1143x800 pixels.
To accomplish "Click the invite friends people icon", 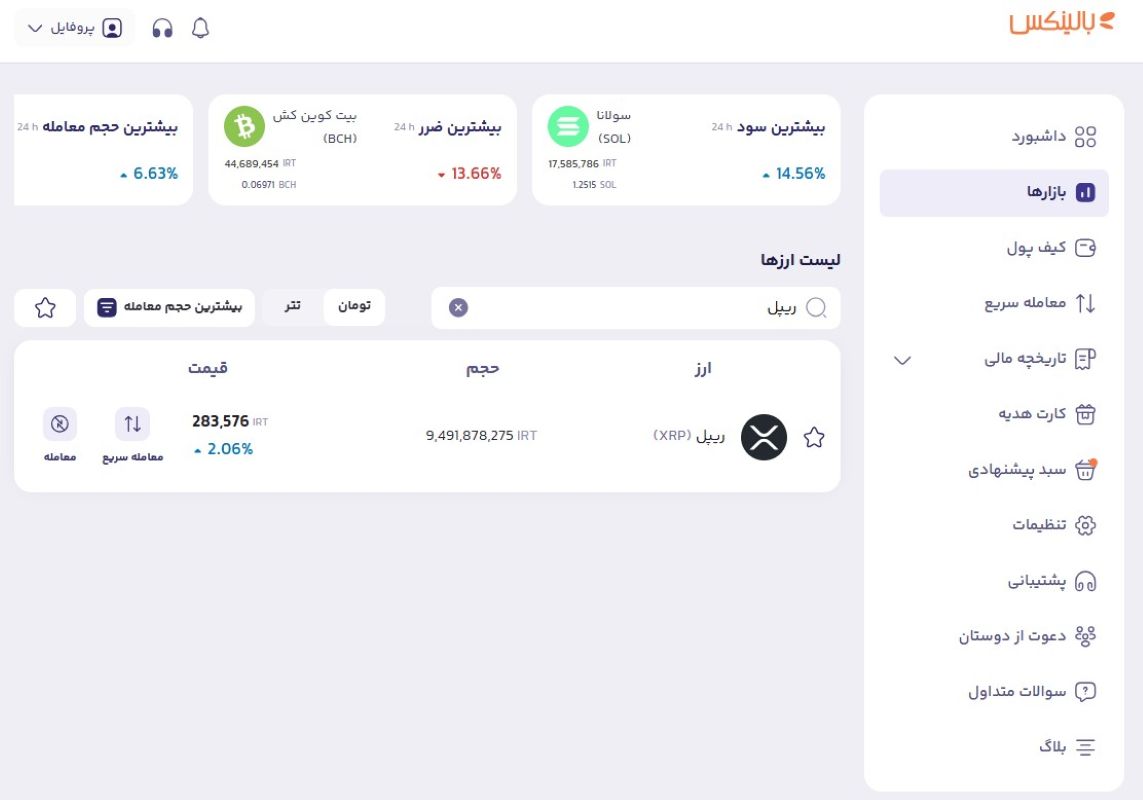I will click(x=1085, y=636).
